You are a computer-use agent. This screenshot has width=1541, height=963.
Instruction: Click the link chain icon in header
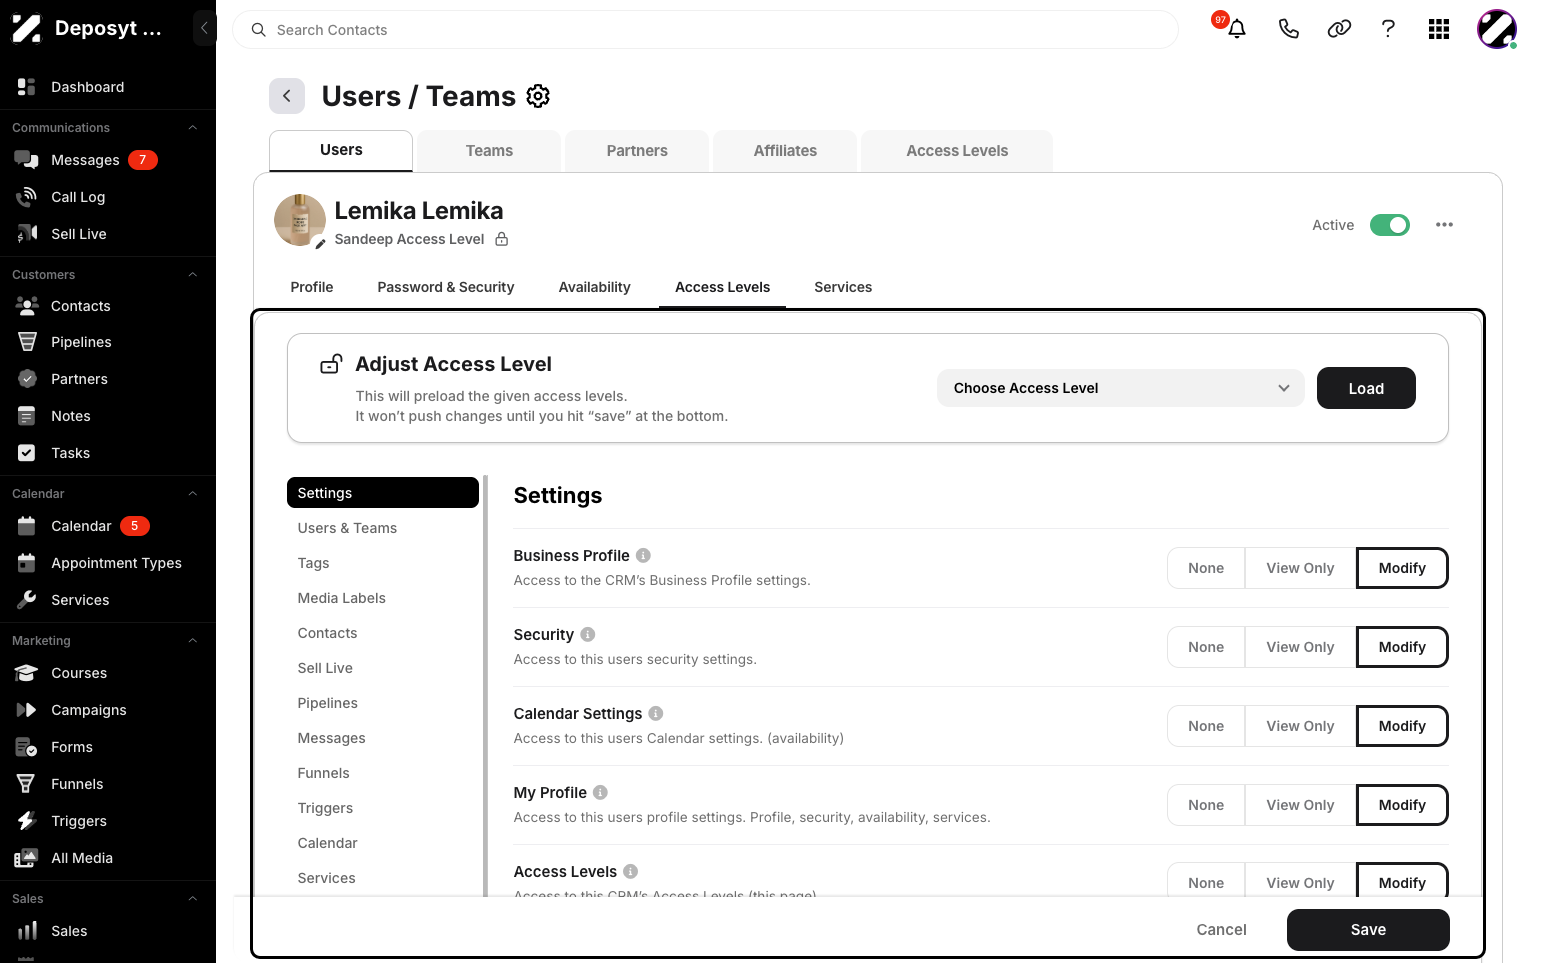coord(1339,29)
